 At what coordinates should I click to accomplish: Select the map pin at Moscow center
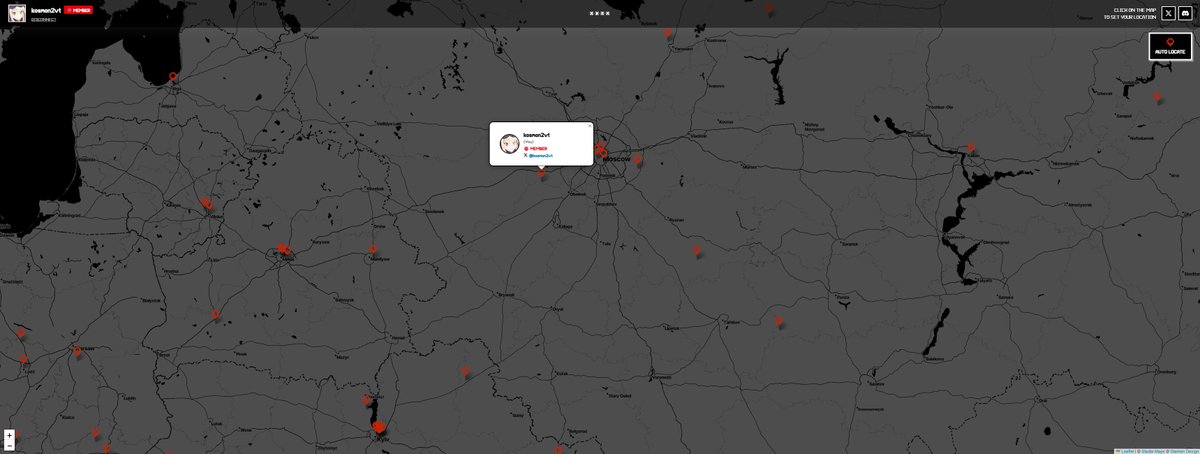(603, 153)
